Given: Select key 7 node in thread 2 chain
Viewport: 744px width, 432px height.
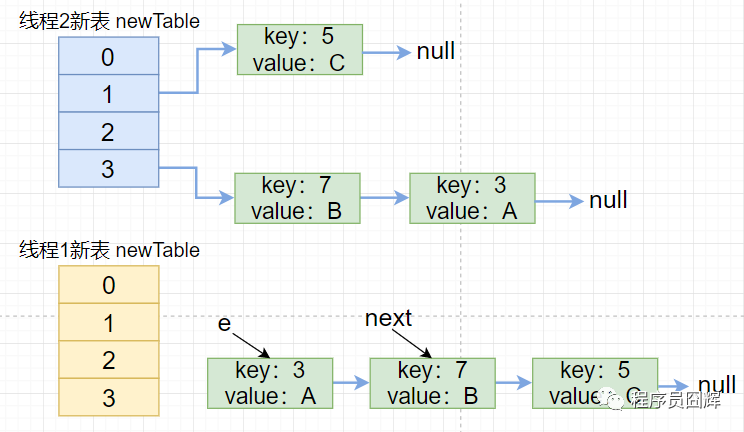Looking at the screenshot, I should pyautogui.click(x=296, y=198).
